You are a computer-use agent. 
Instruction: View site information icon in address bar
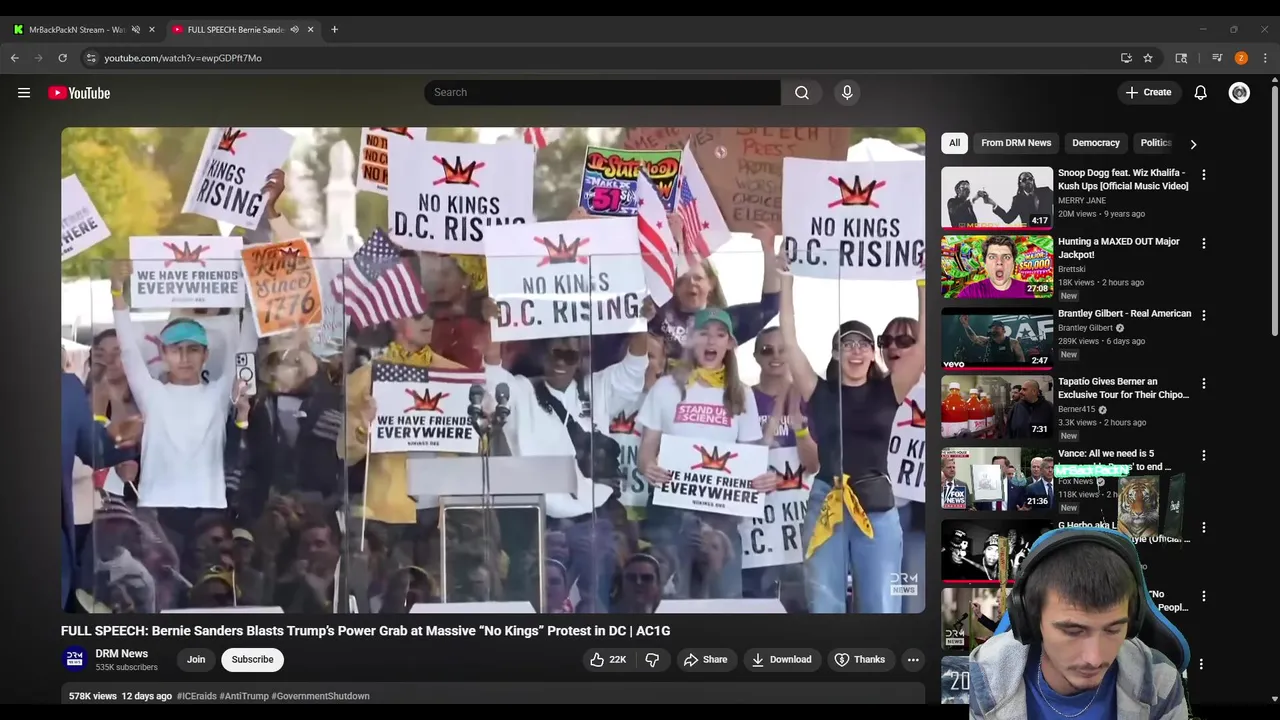[91, 58]
